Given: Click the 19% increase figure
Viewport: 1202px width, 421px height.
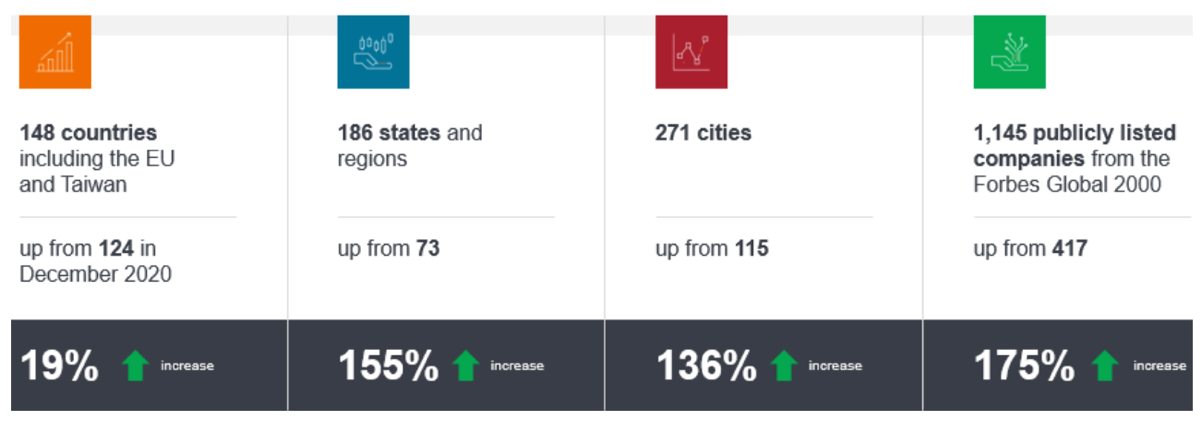Looking at the screenshot, I should pos(59,366).
